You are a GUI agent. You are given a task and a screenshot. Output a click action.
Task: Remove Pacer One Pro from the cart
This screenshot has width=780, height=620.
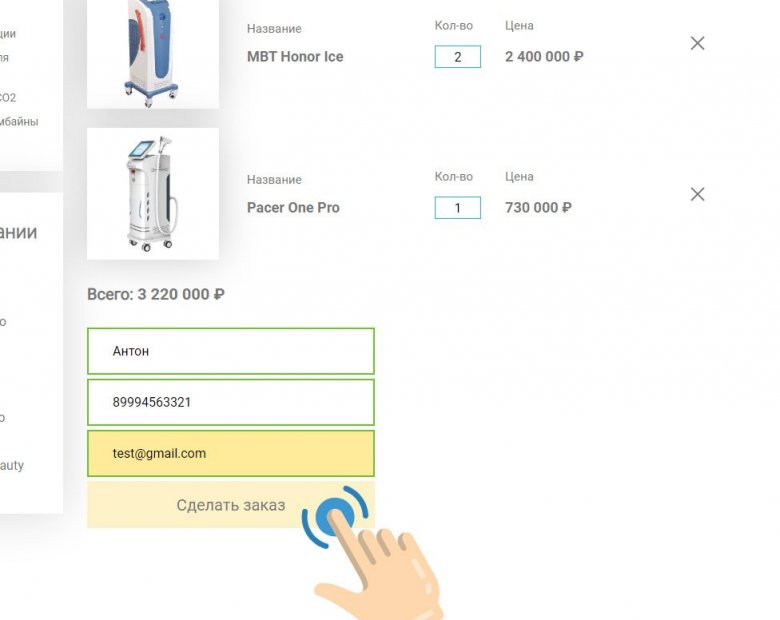697,194
